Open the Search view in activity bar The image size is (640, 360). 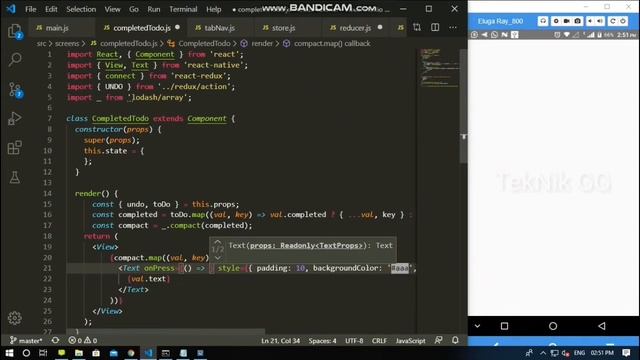(15, 60)
